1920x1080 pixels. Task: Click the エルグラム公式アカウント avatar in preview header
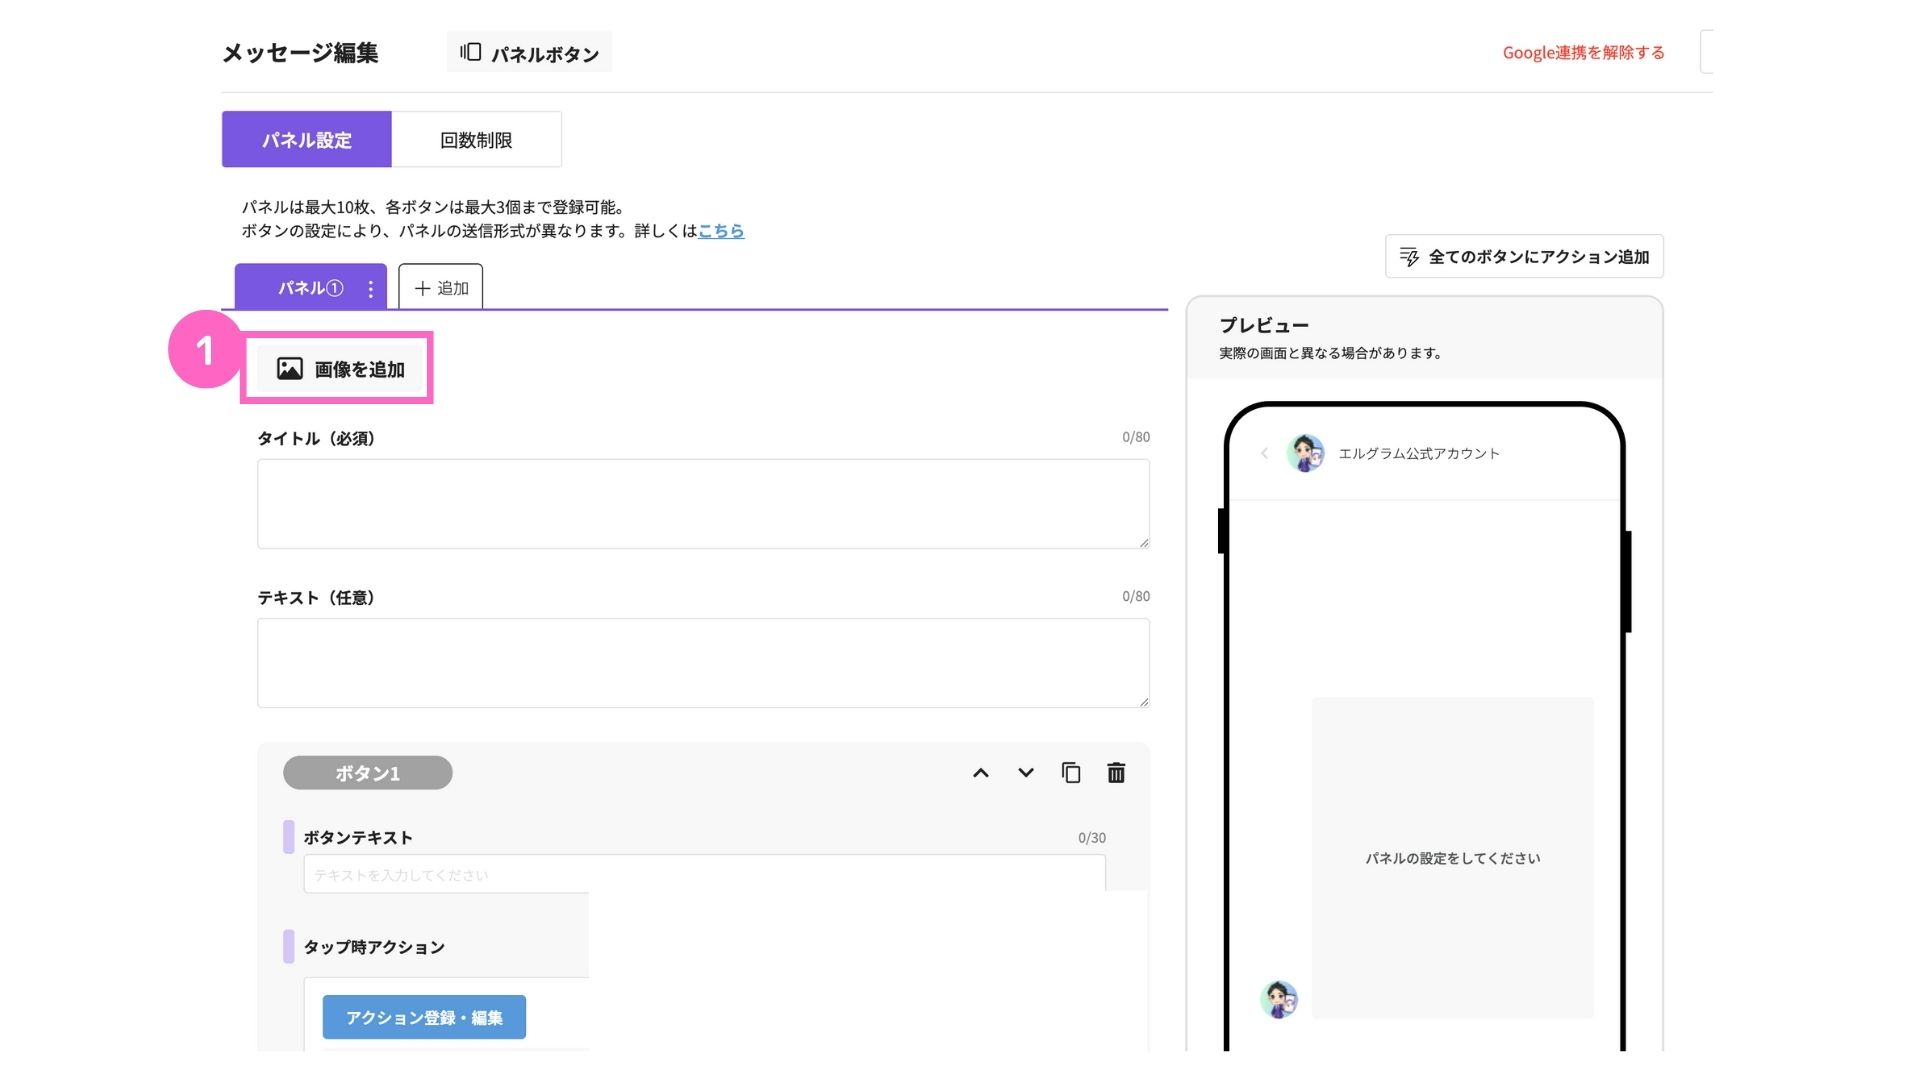1305,453
